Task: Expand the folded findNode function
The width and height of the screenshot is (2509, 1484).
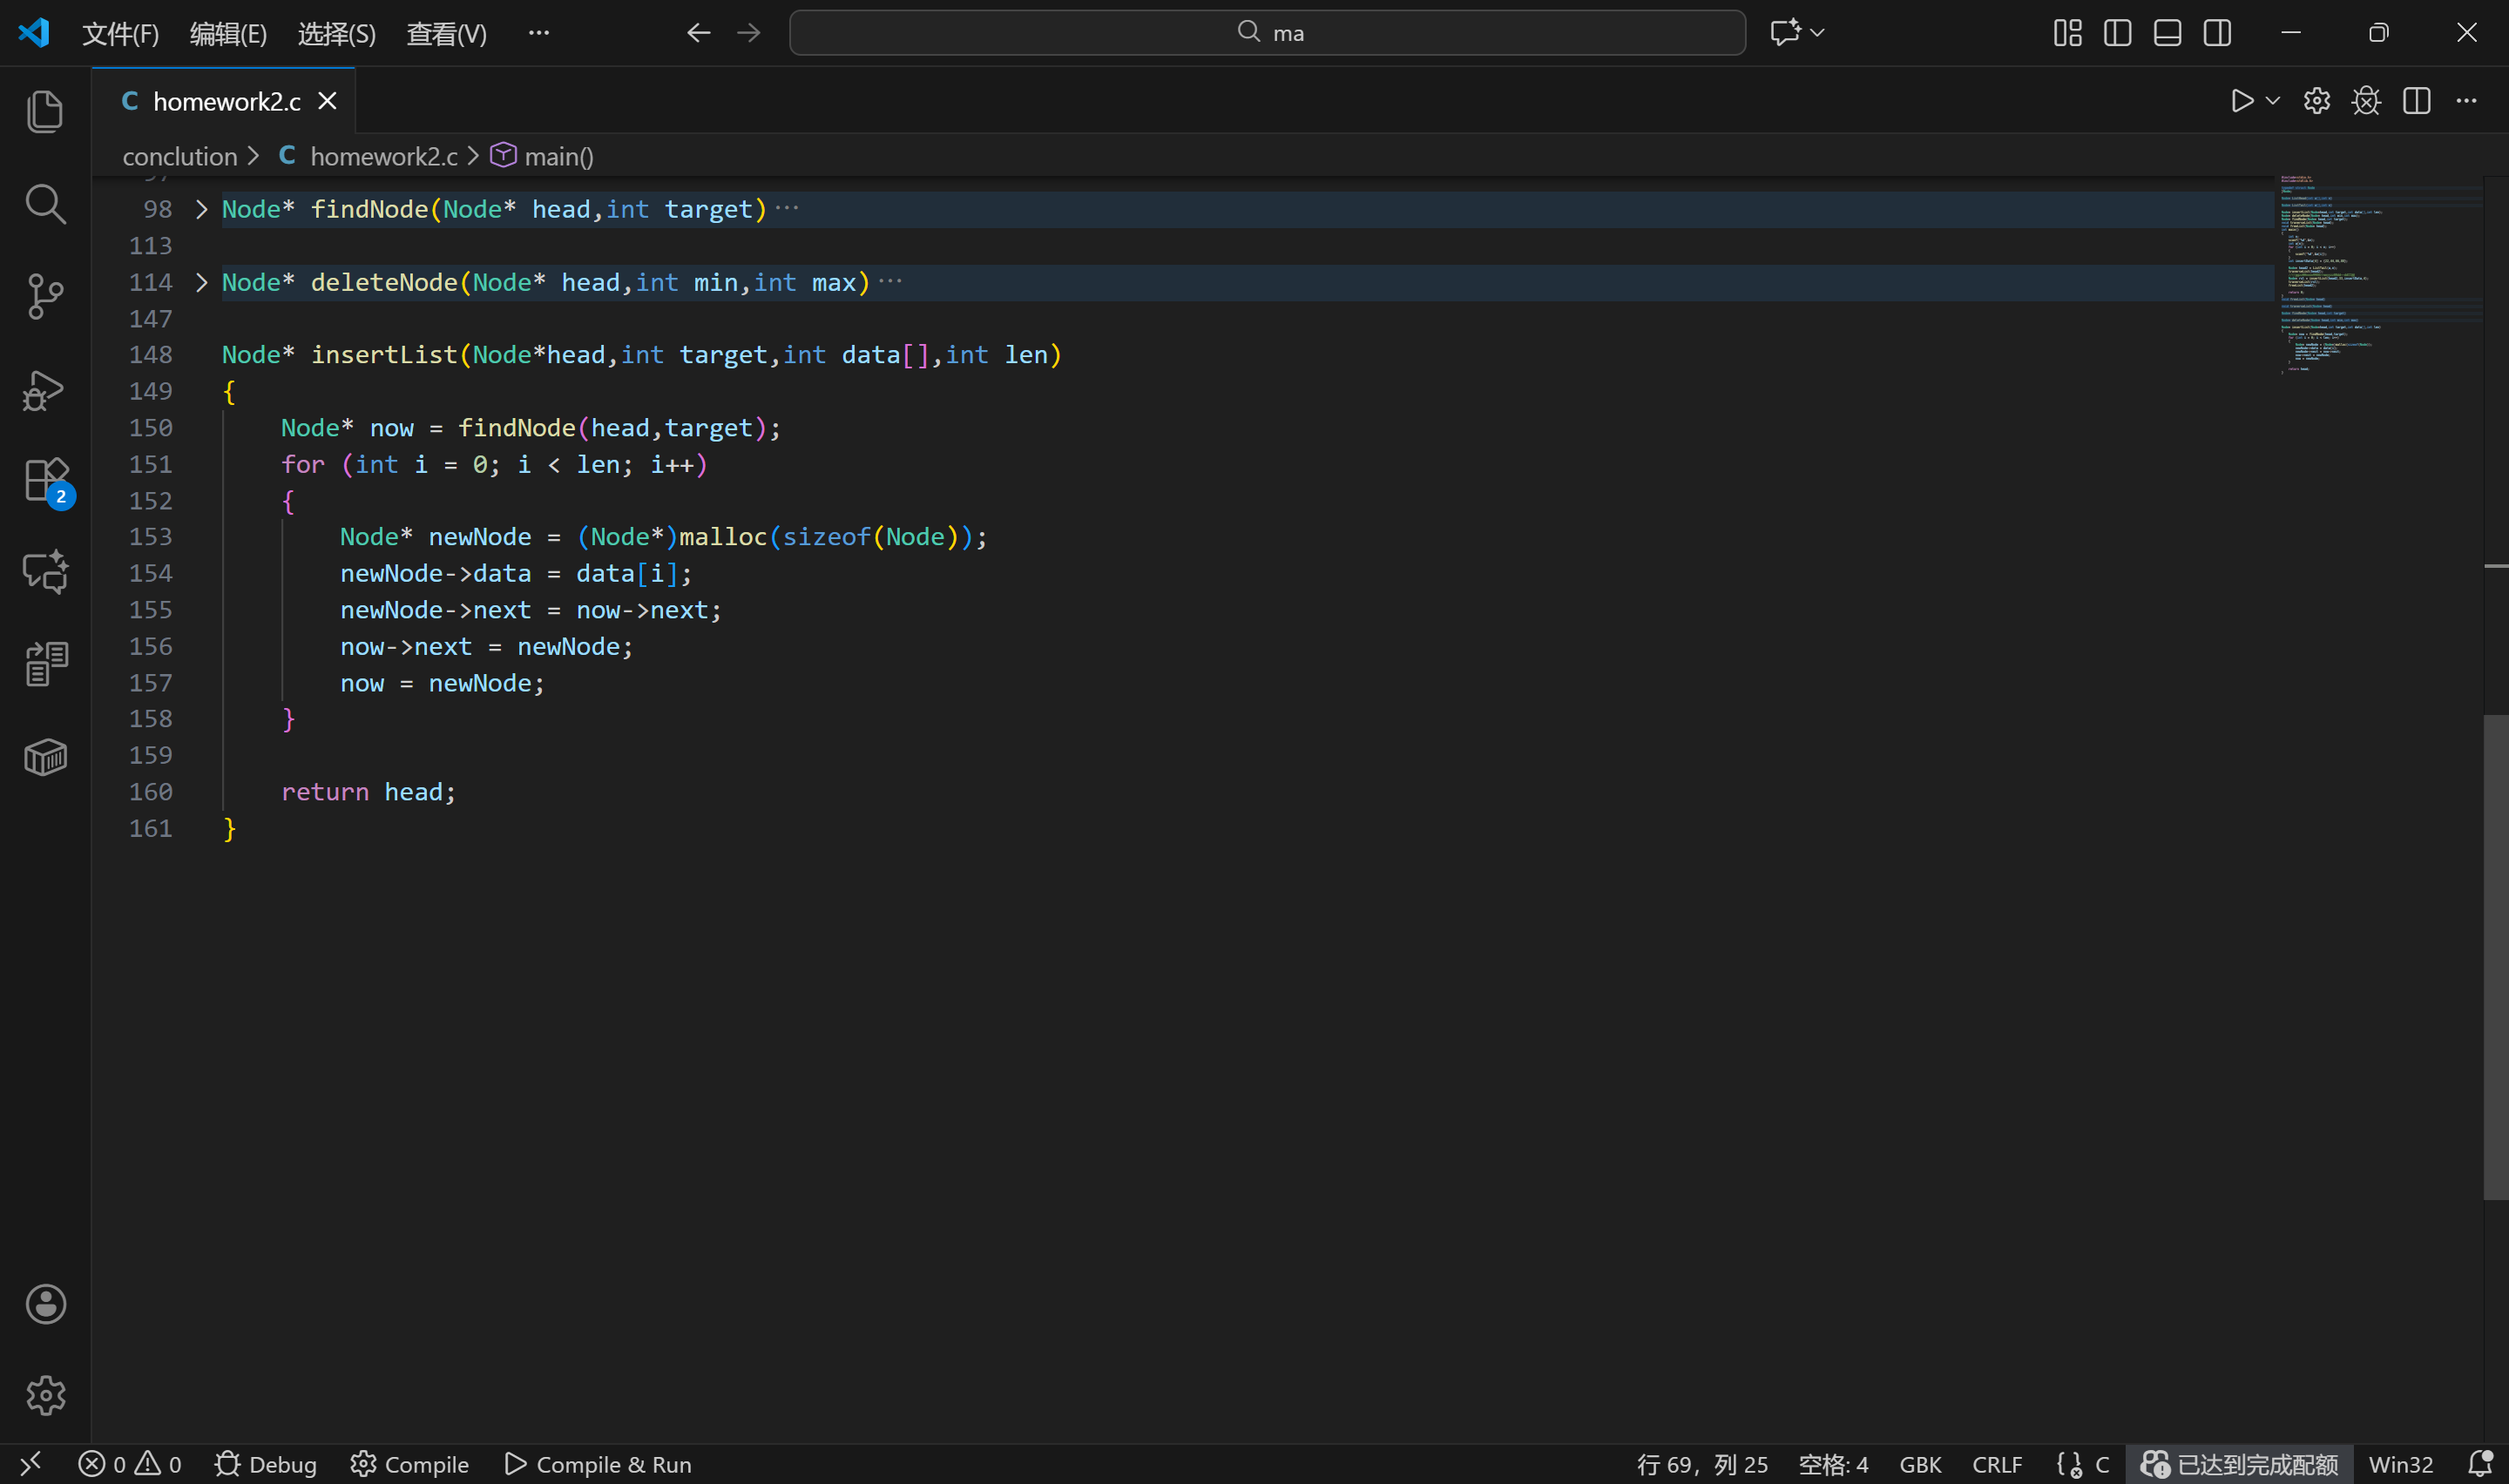Action: pyautogui.click(x=201, y=209)
